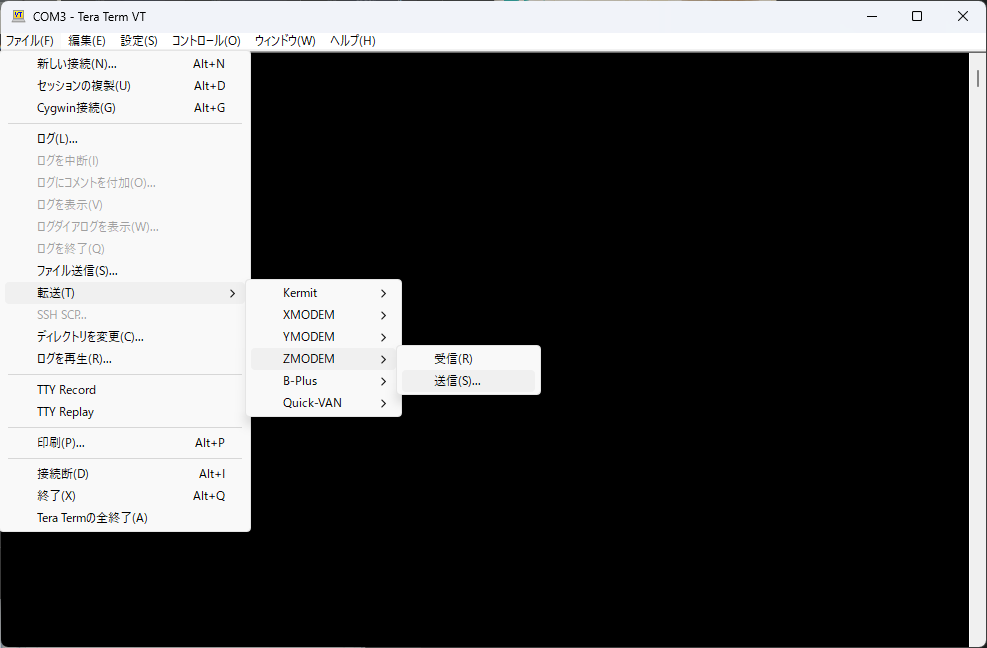This screenshot has height=648, width=987.
Task: Open the ファイル(F) menu
Action: 30,41
